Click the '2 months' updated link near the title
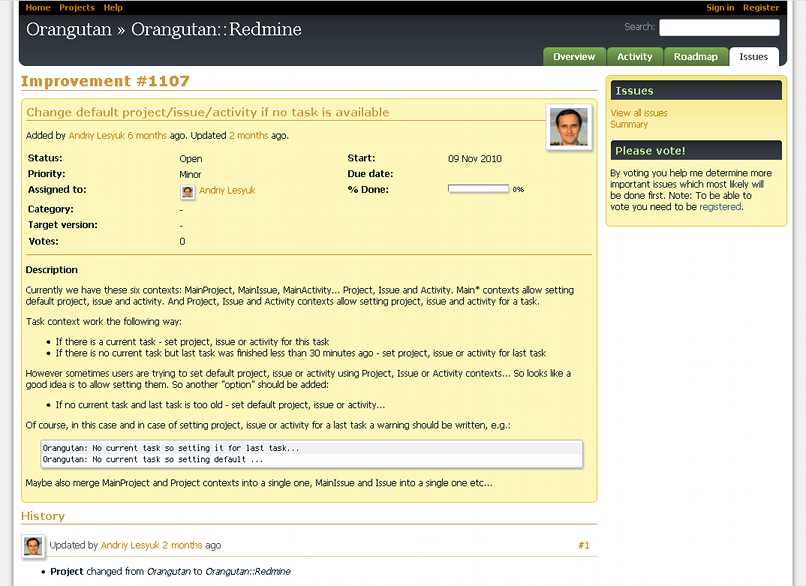Screen dimensions: 806x586 coord(249,136)
